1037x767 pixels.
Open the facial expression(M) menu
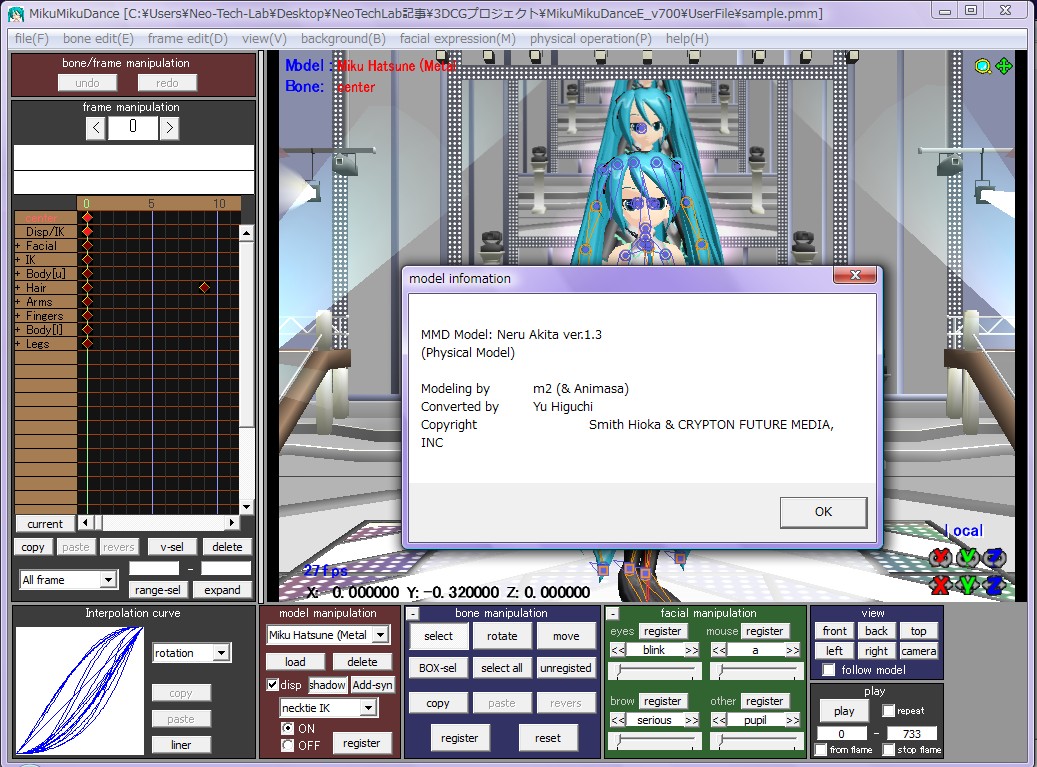point(457,38)
